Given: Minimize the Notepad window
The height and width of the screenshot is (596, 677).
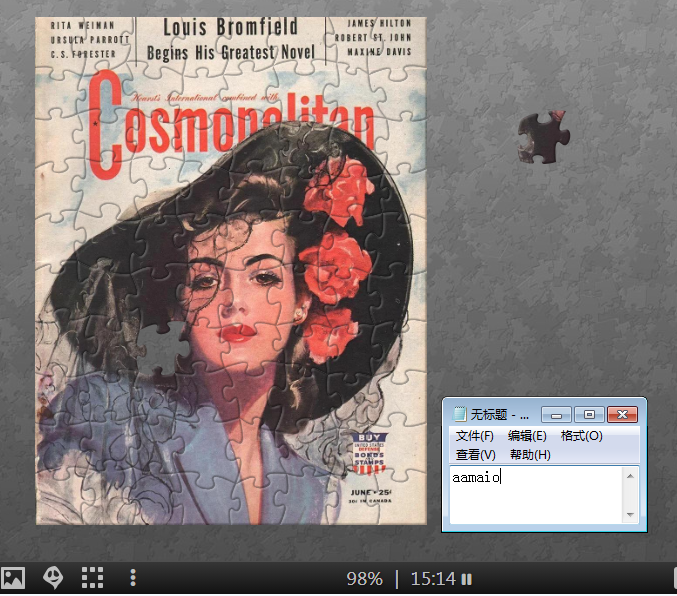Looking at the screenshot, I should tap(556, 415).
